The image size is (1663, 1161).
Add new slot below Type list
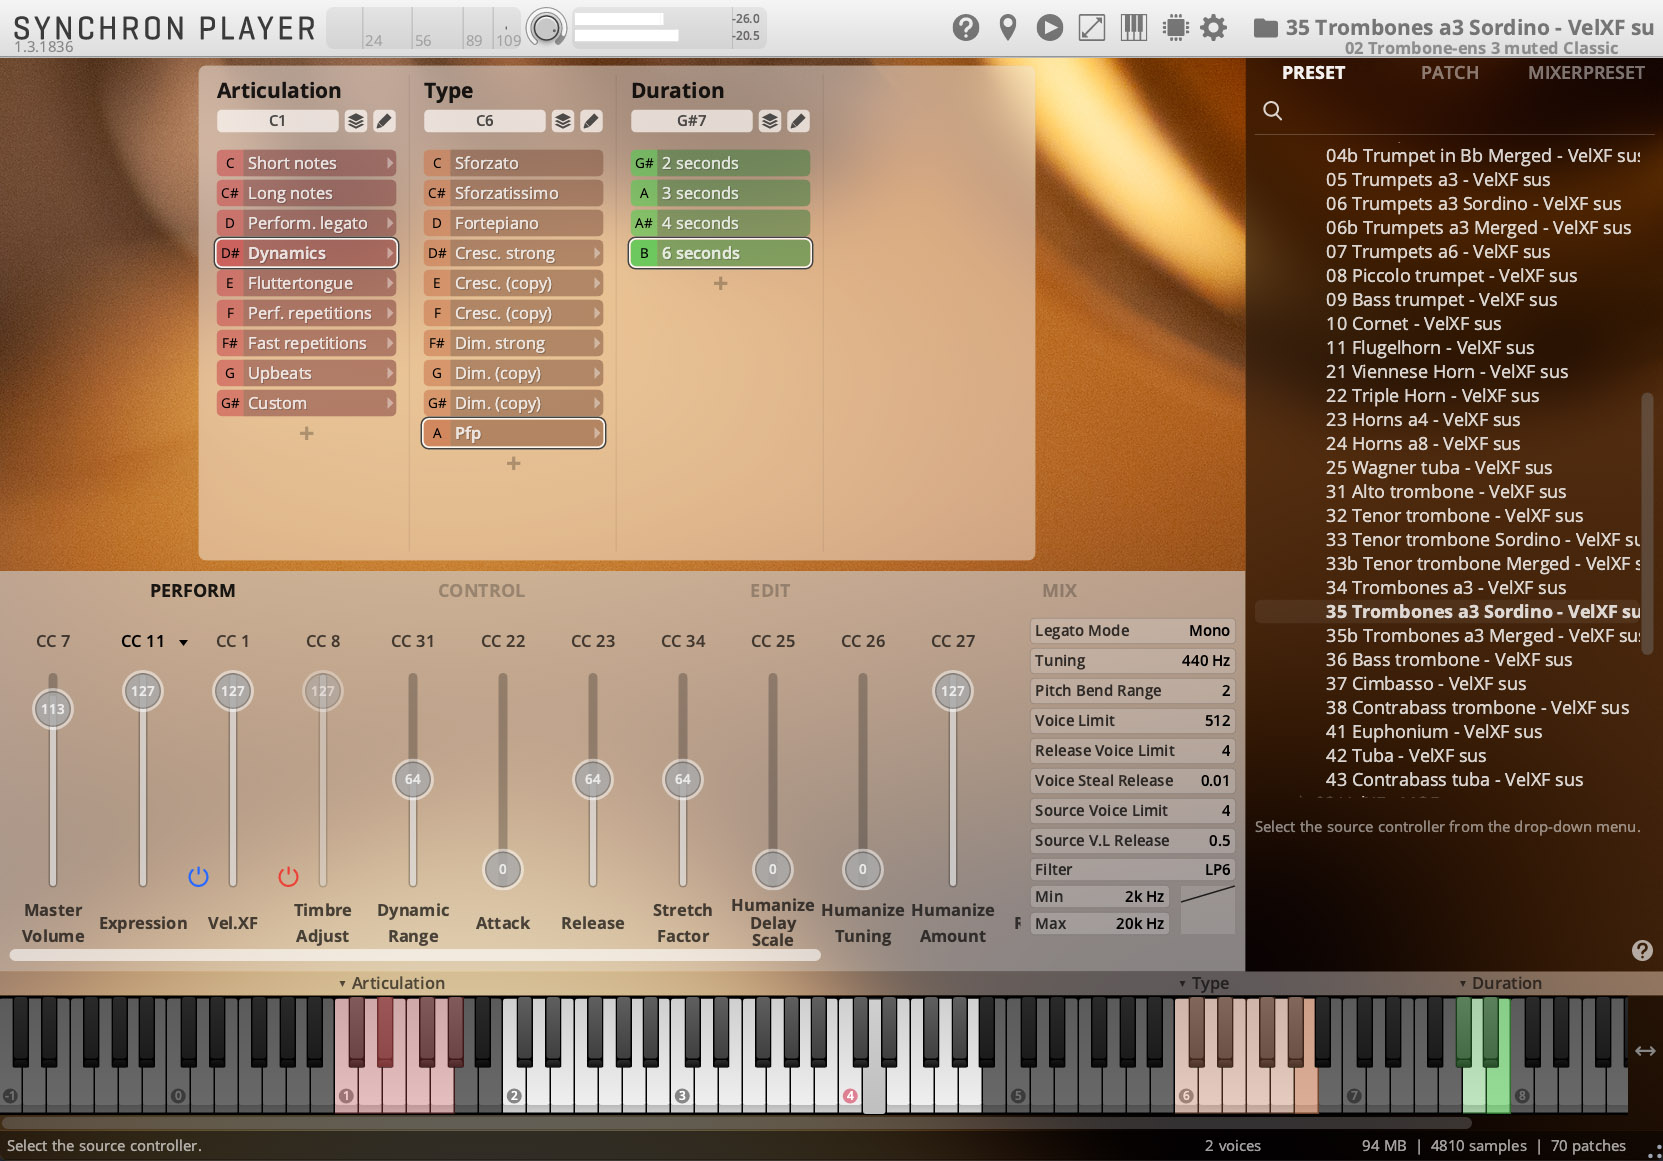pos(514,463)
